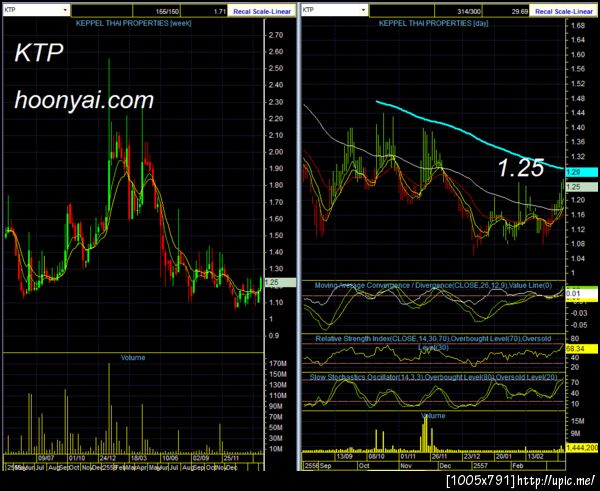Click the 08/10 date marker on daily timeline
The width and height of the screenshot is (600, 491).
[376, 456]
